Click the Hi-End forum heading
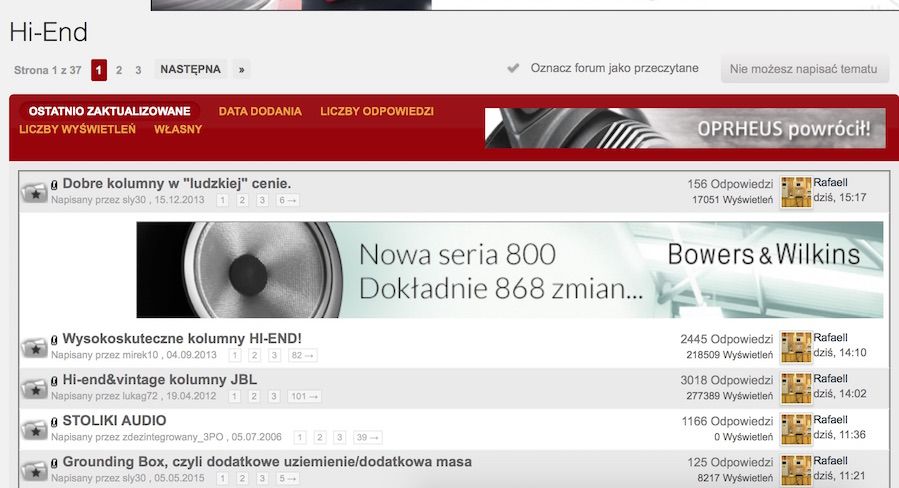Image resolution: width=899 pixels, height=488 pixels. (x=49, y=32)
